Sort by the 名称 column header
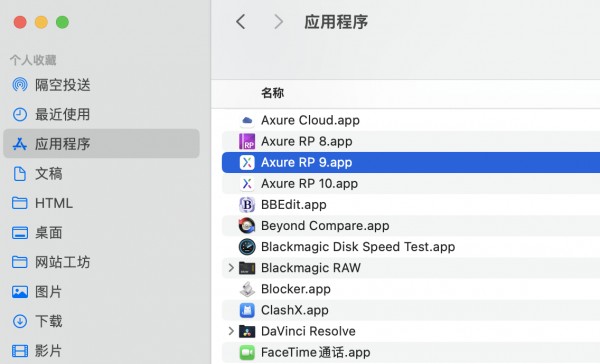Image resolution: width=600 pixels, height=364 pixels. [272, 93]
